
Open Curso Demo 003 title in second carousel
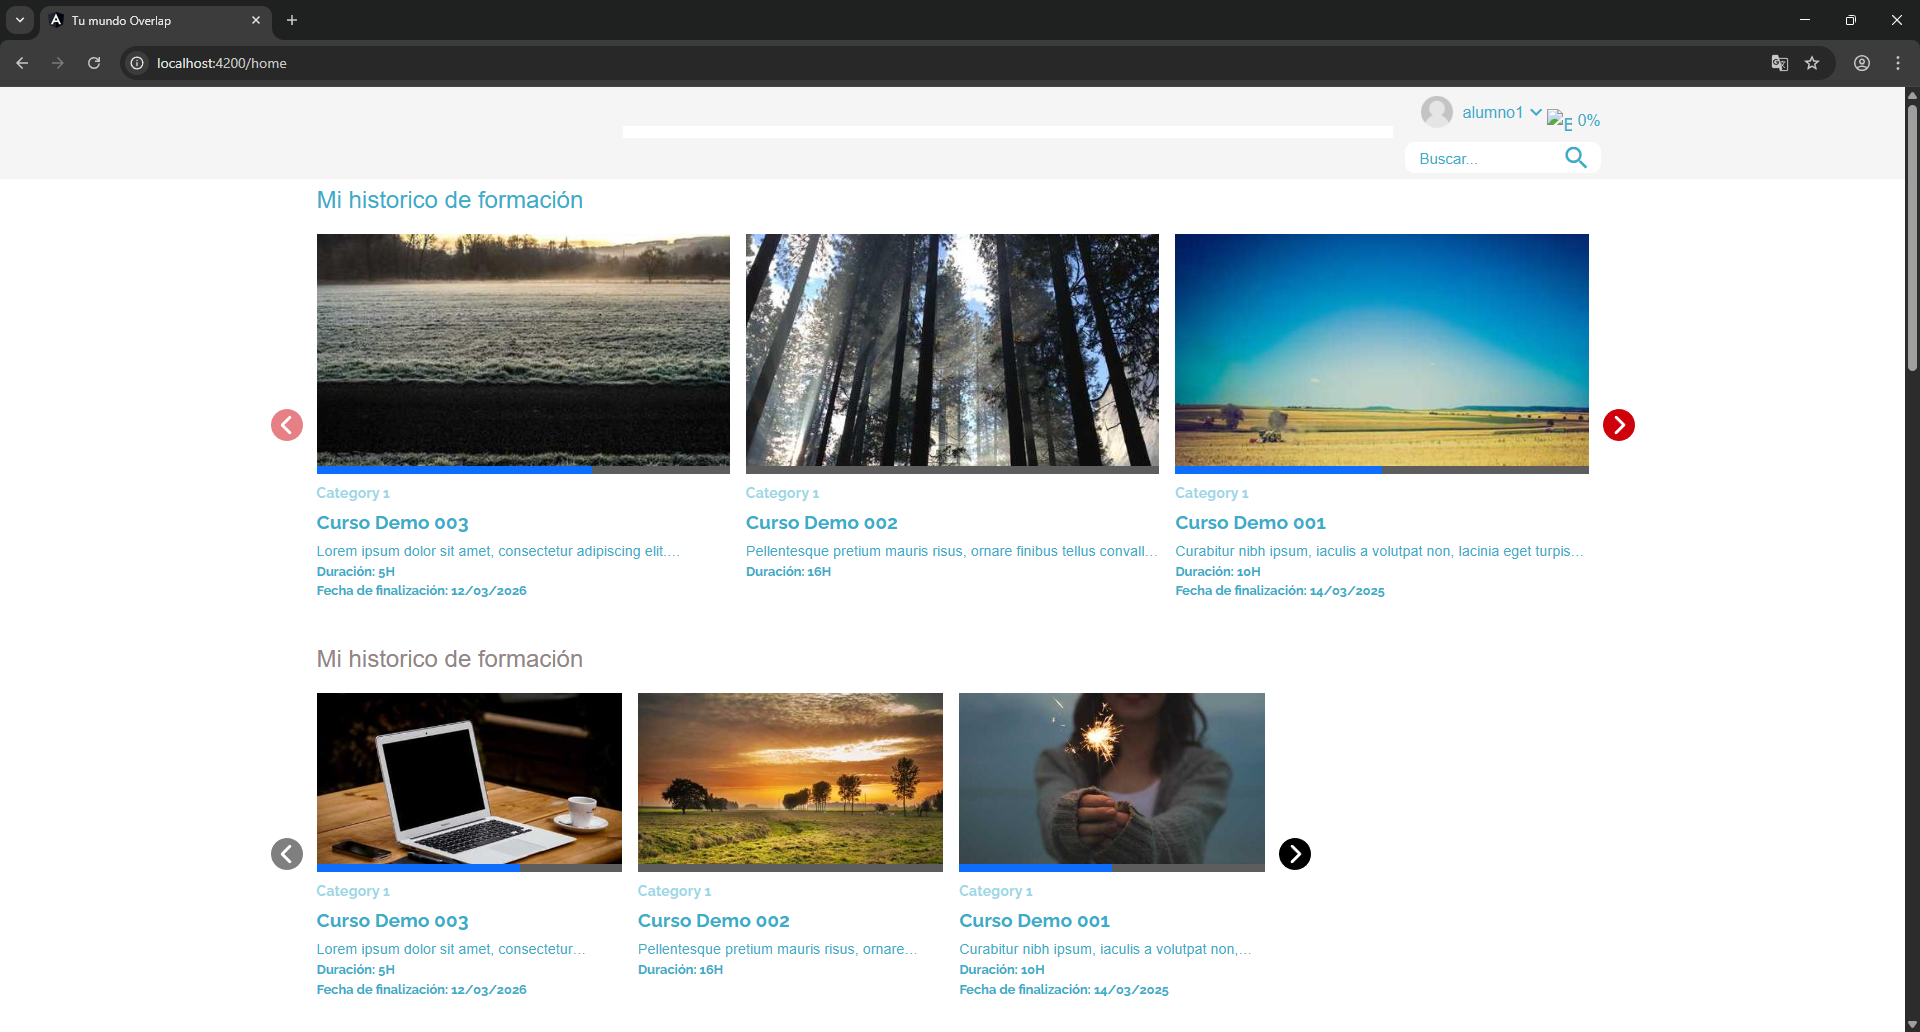392,921
